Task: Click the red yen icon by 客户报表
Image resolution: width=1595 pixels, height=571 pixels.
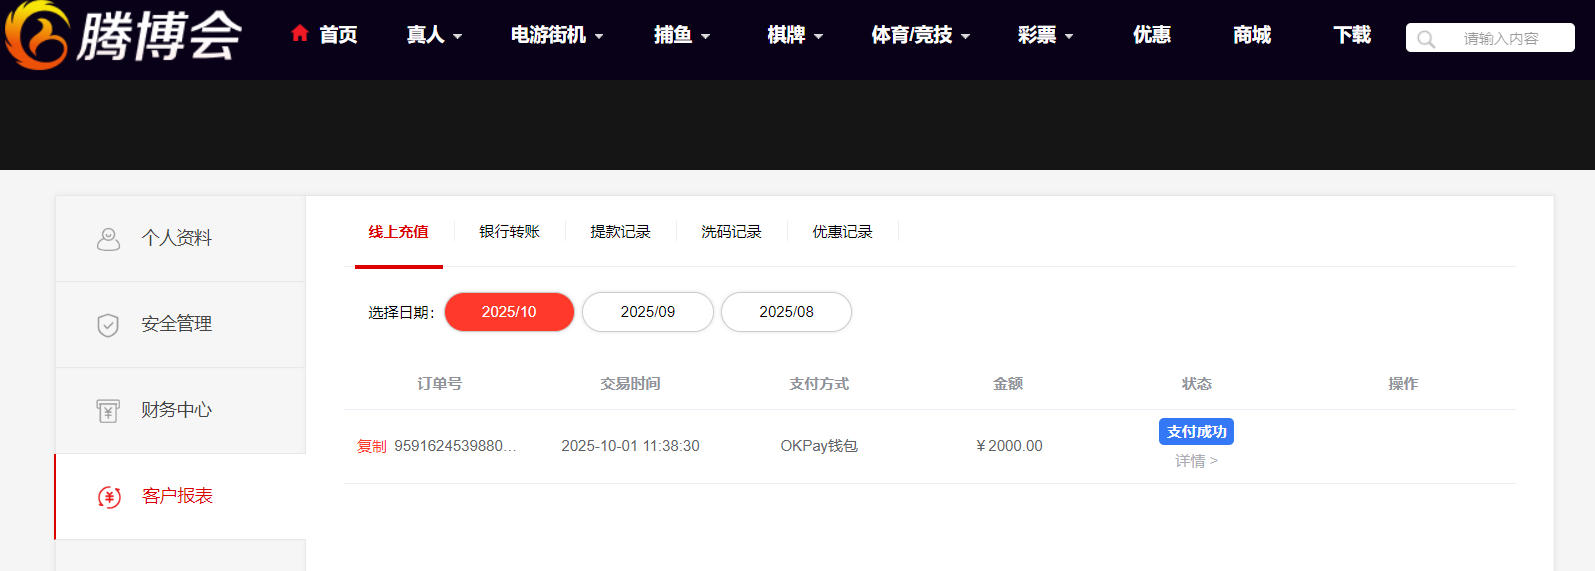Action: point(109,497)
